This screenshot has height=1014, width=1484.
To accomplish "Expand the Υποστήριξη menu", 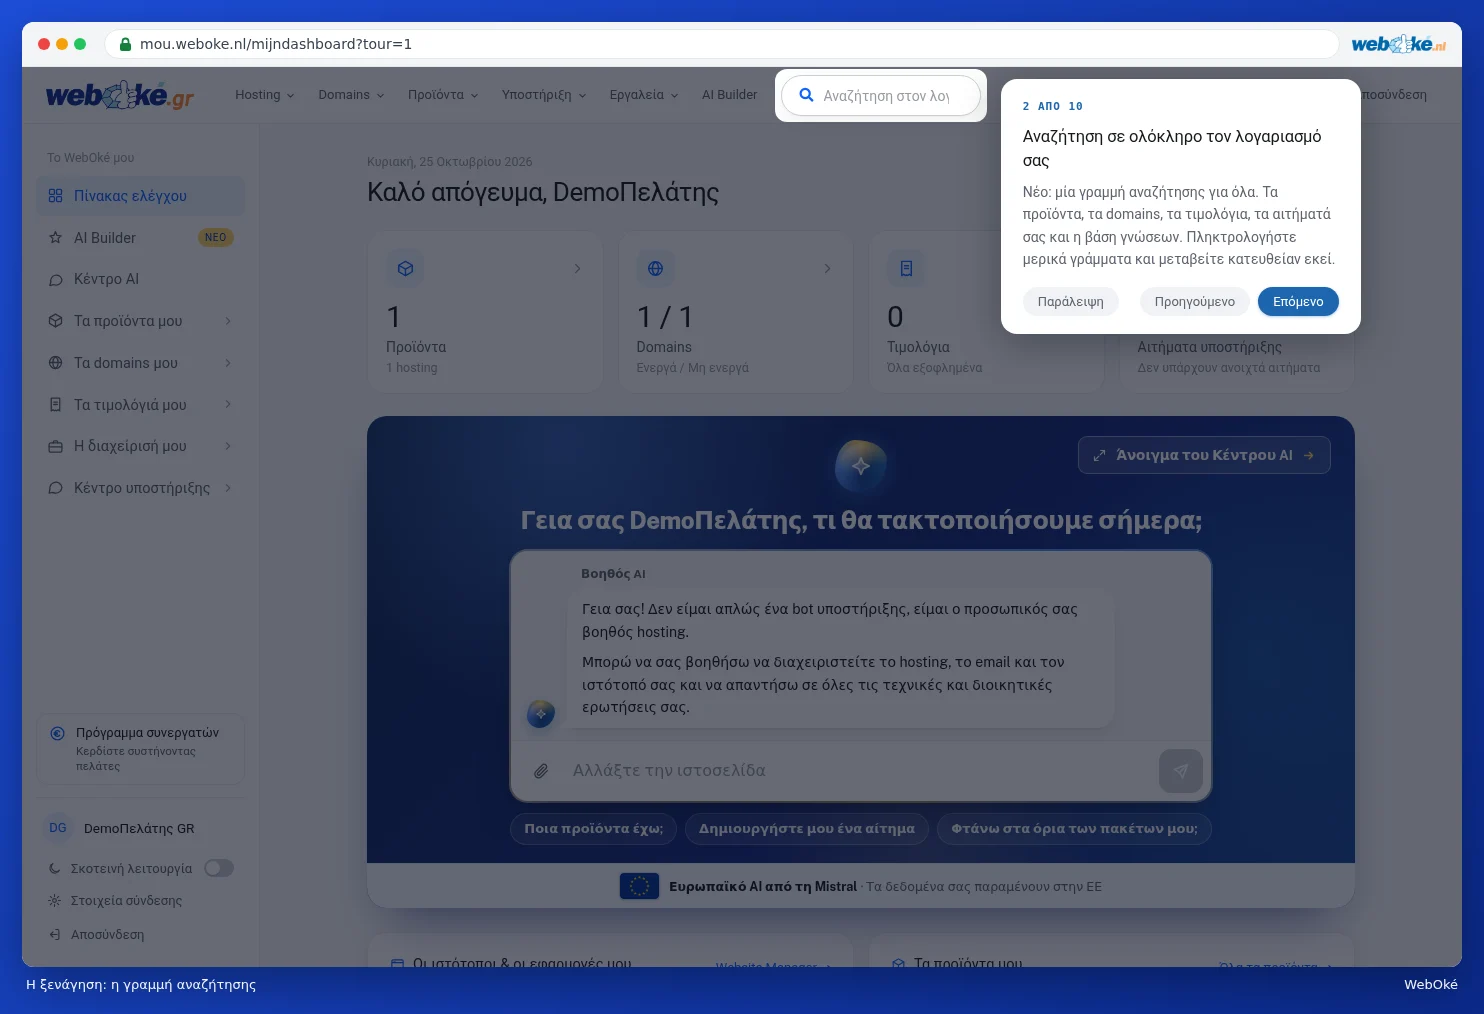I will (544, 95).
